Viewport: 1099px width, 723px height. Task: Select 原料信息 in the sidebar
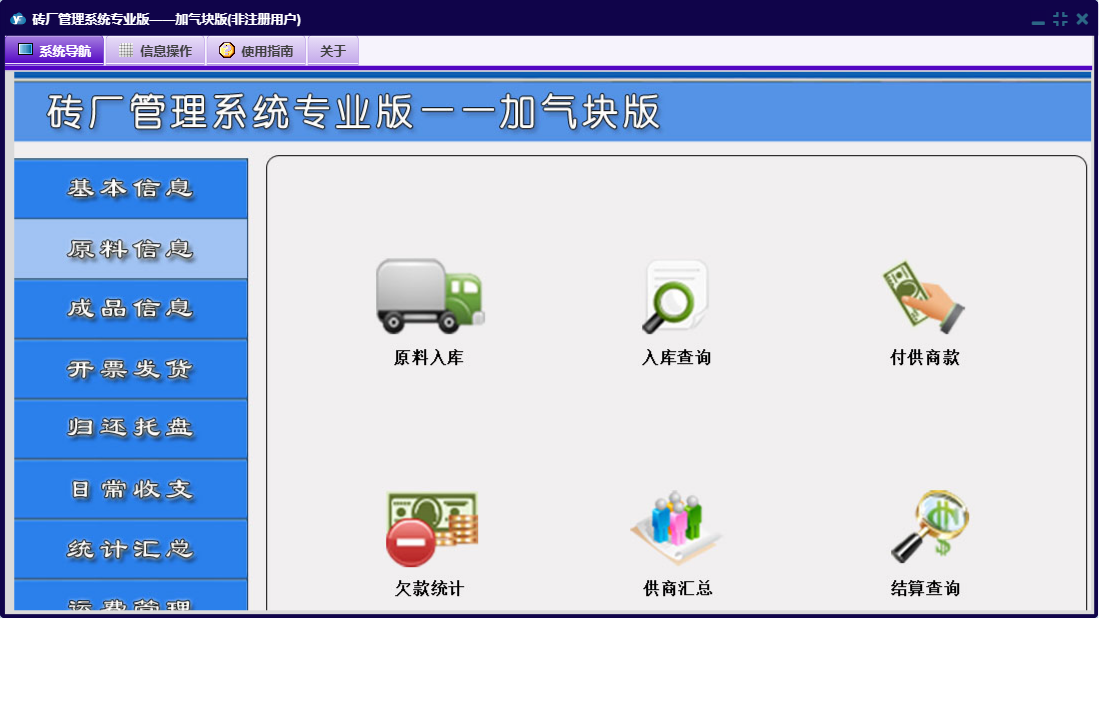(x=131, y=249)
